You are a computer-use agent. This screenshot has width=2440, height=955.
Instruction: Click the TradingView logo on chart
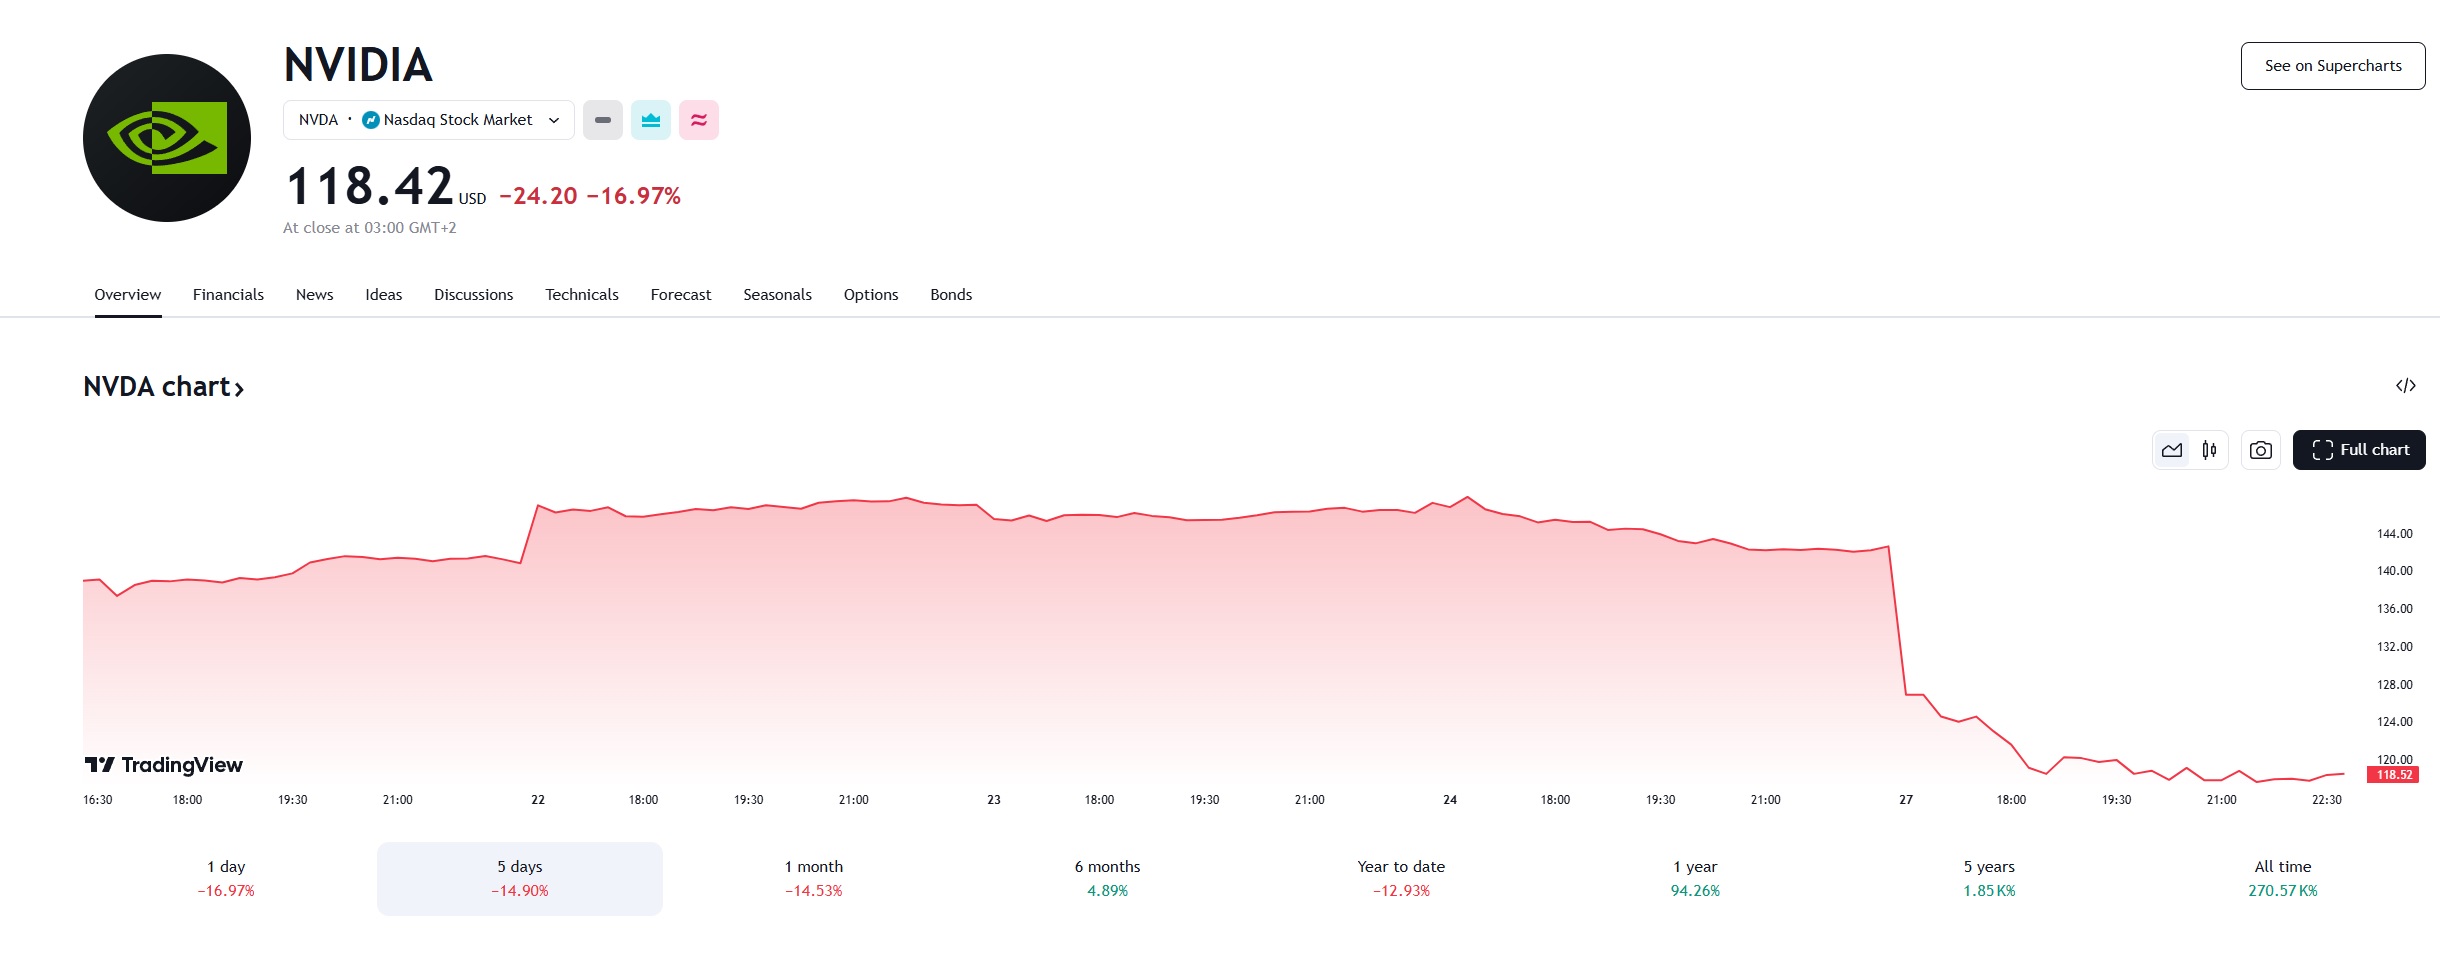[164, 765]
